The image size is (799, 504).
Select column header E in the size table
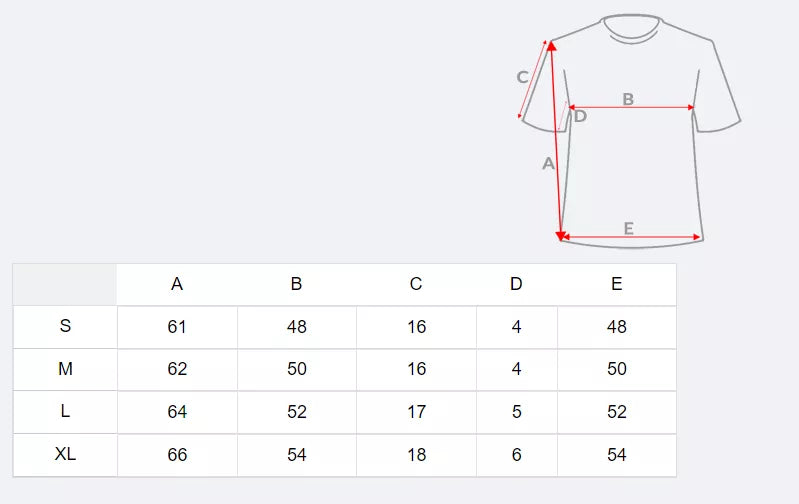coord(616,284)
